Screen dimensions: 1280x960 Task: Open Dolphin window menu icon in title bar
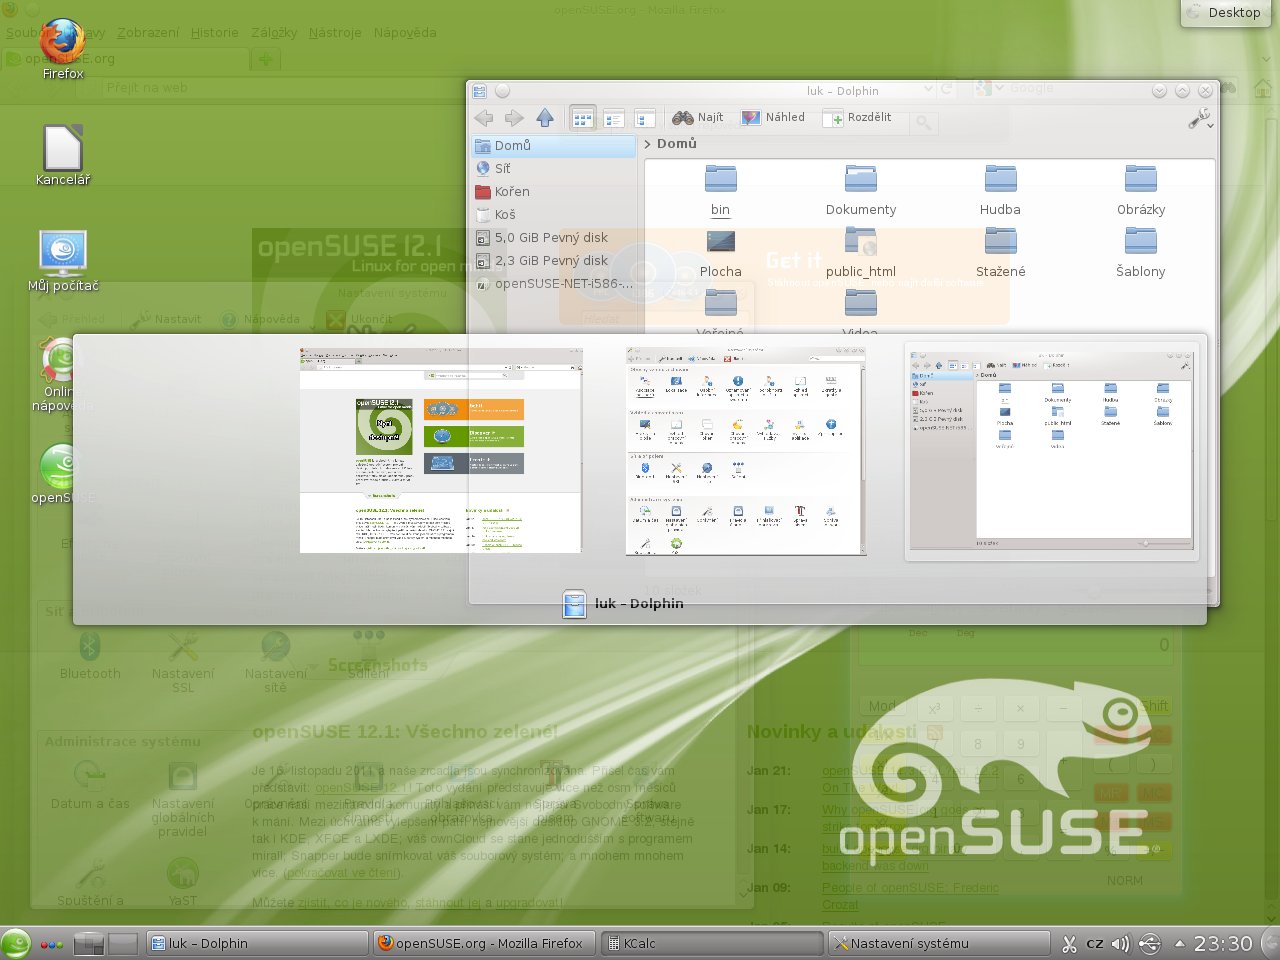[480, 91]
